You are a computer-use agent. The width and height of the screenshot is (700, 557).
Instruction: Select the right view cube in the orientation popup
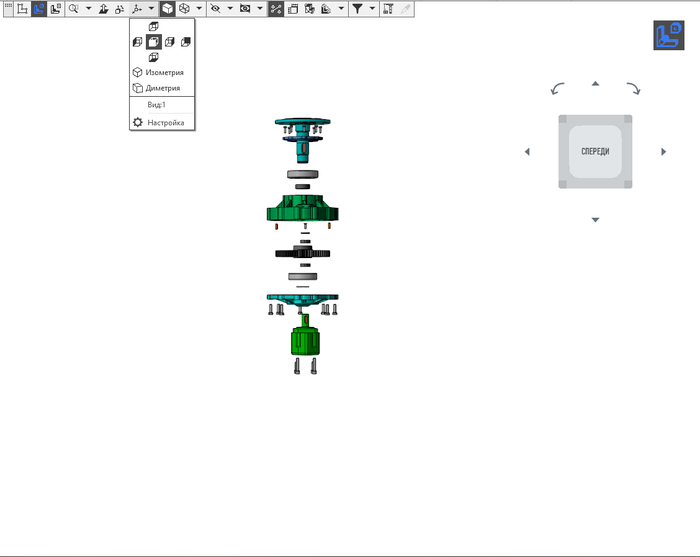click(170, 42)
